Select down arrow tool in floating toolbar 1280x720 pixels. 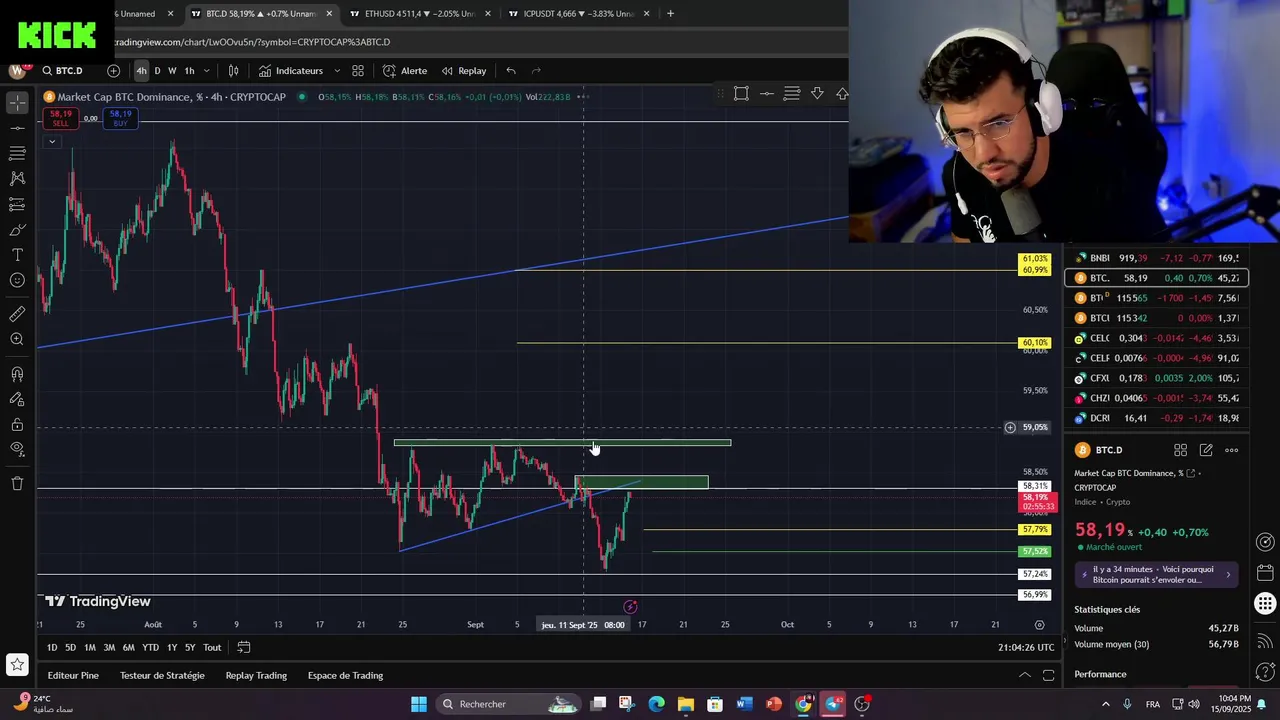pyautogui.click(x=817, y=93)
